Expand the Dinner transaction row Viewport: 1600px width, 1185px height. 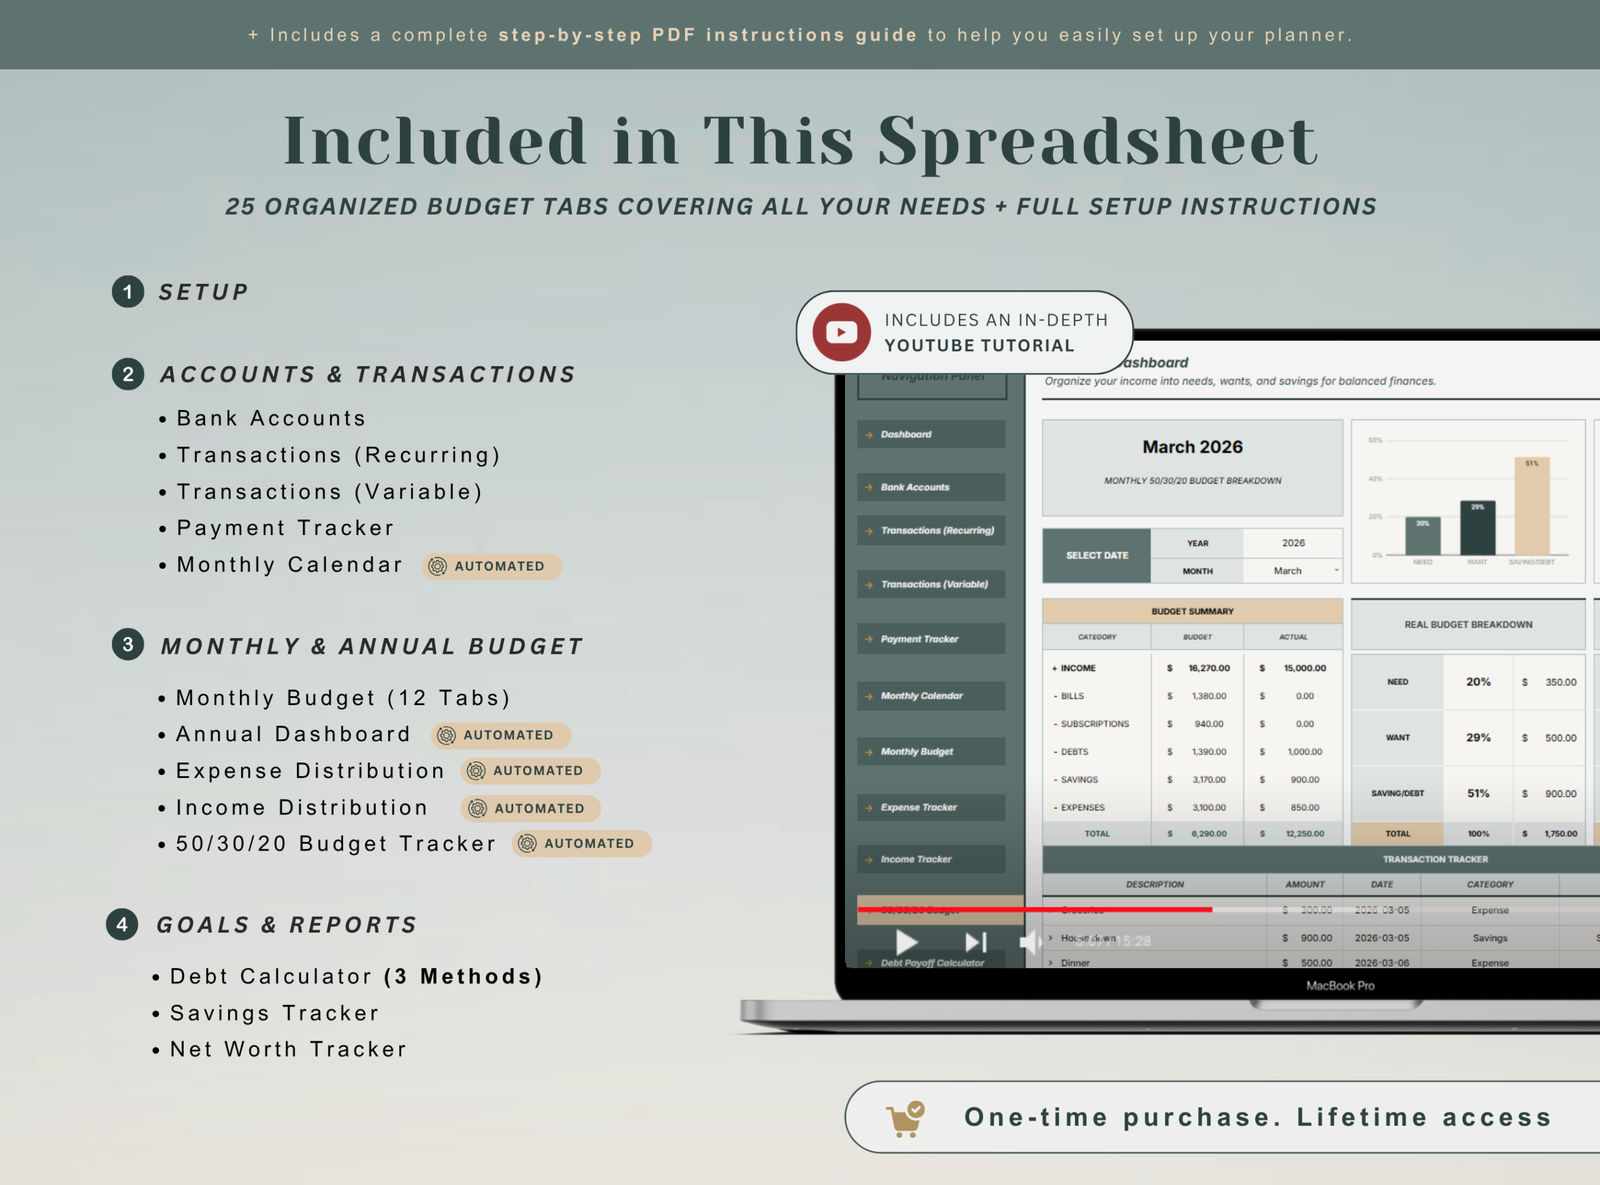pos(1050,963)
